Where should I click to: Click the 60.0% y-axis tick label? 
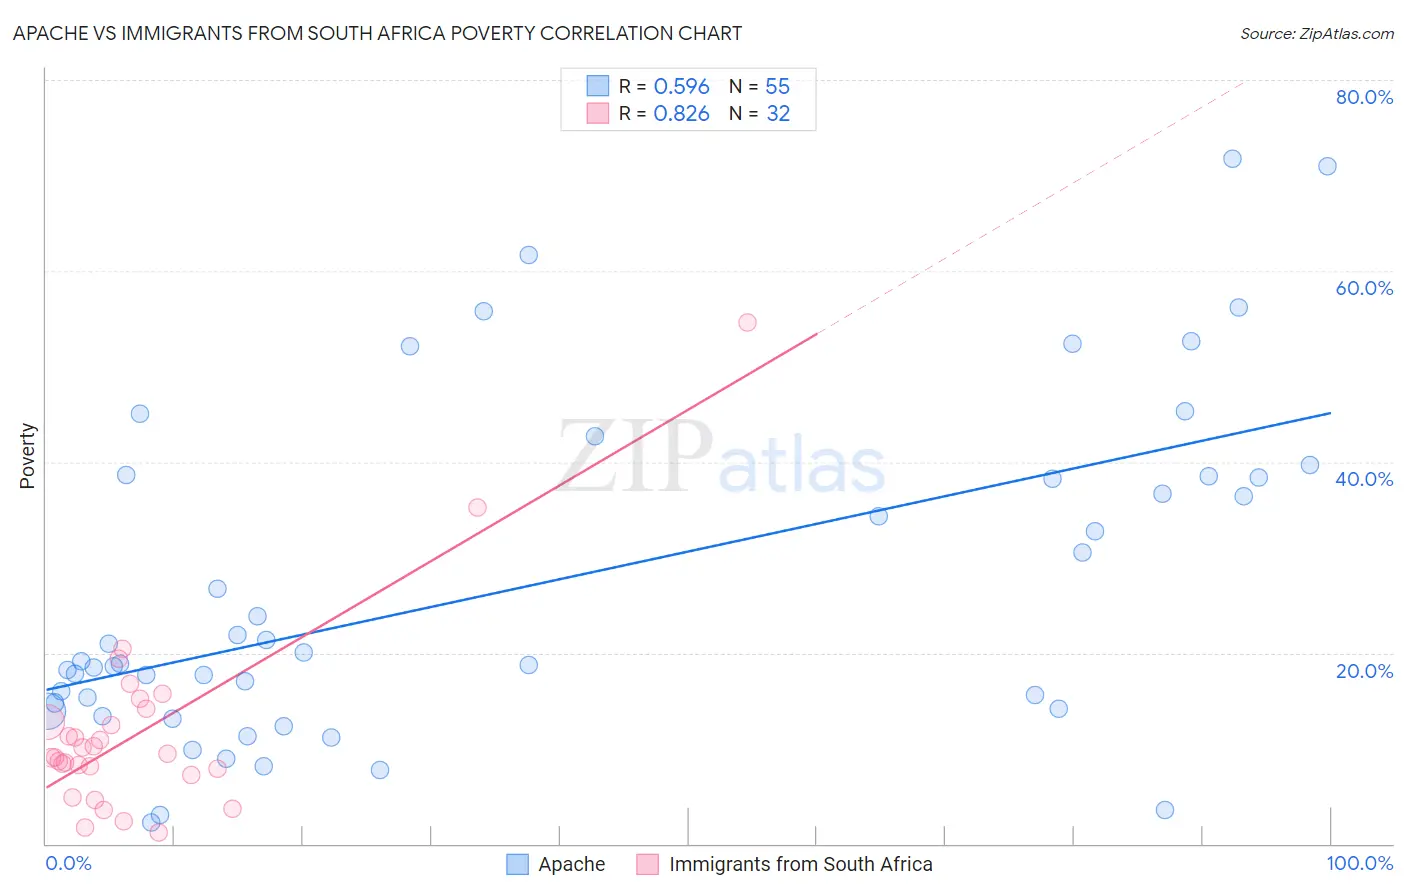[x=1364, y=288]
